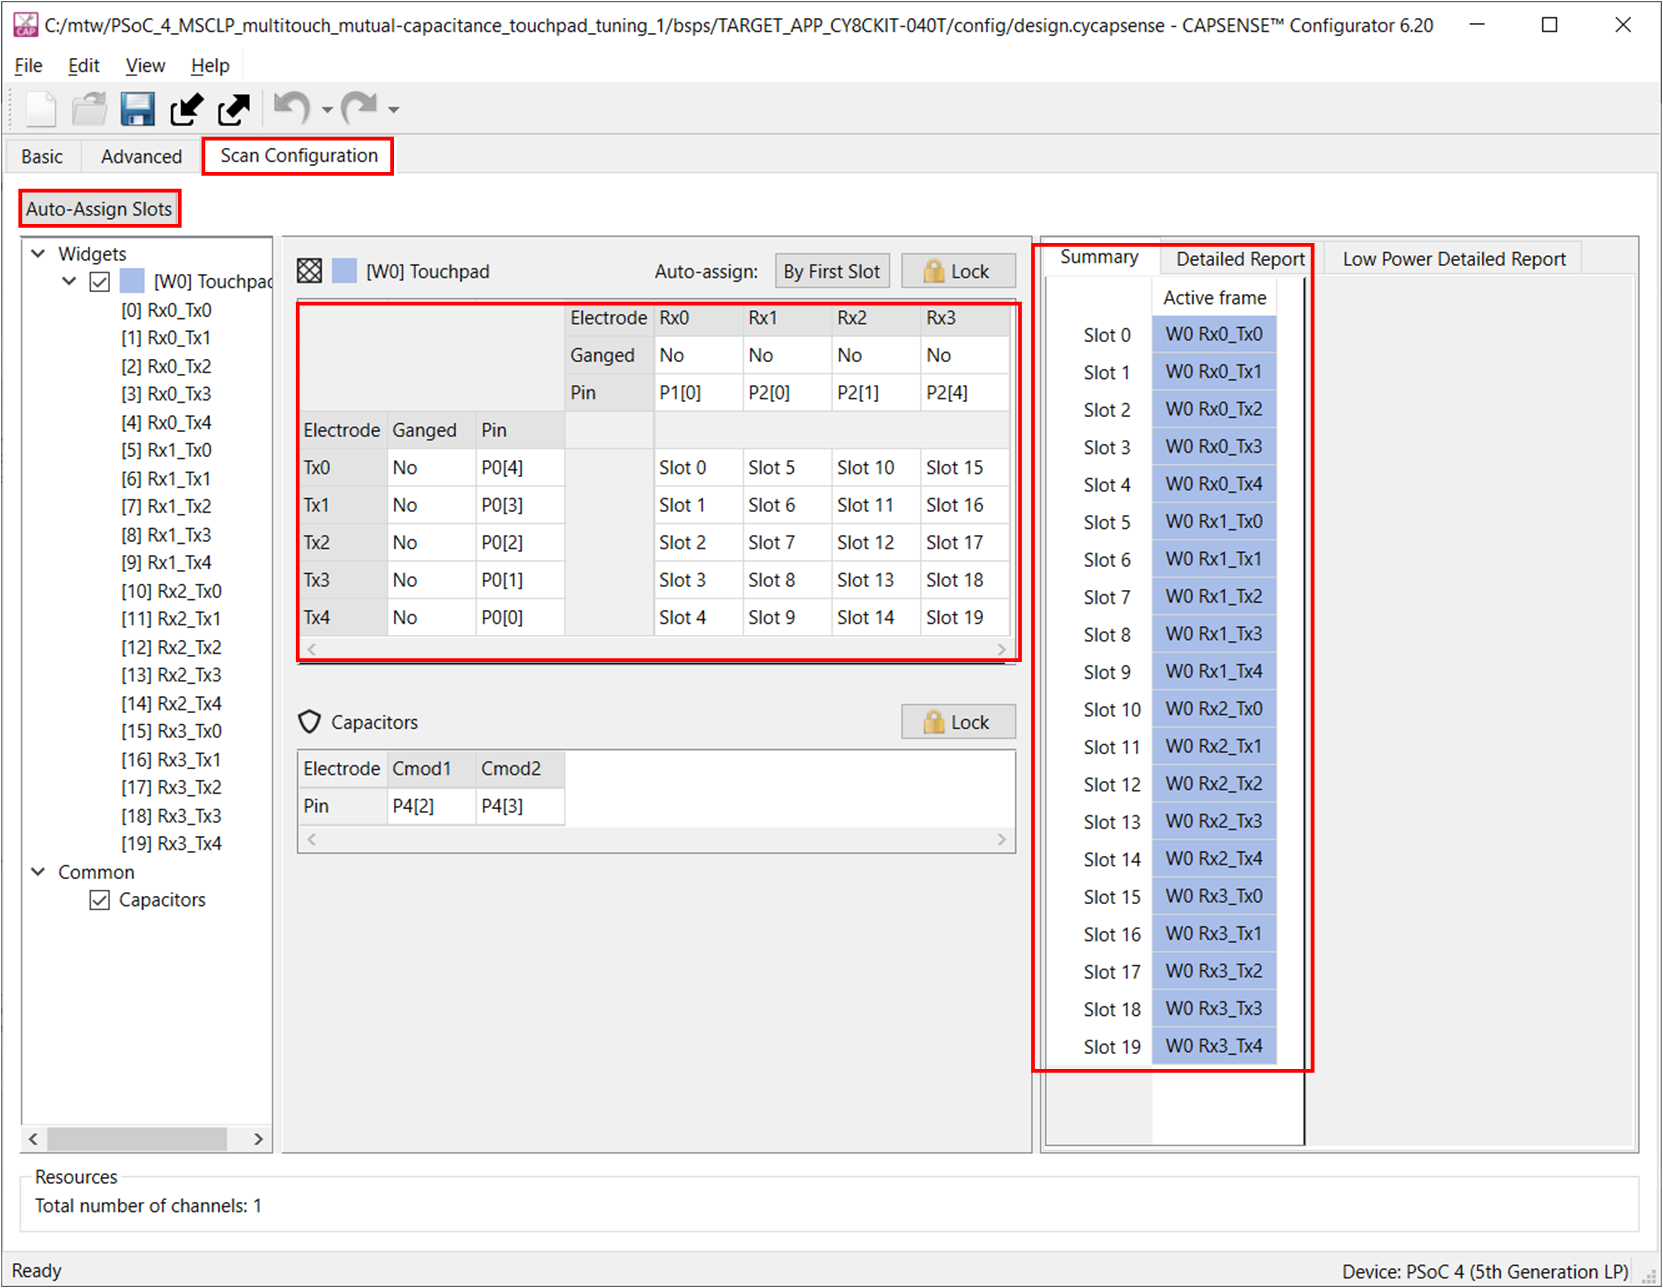Click the Rx1 Ganged cell showing No
This screenshot has height=1288, width=1663.
(787, 355)
